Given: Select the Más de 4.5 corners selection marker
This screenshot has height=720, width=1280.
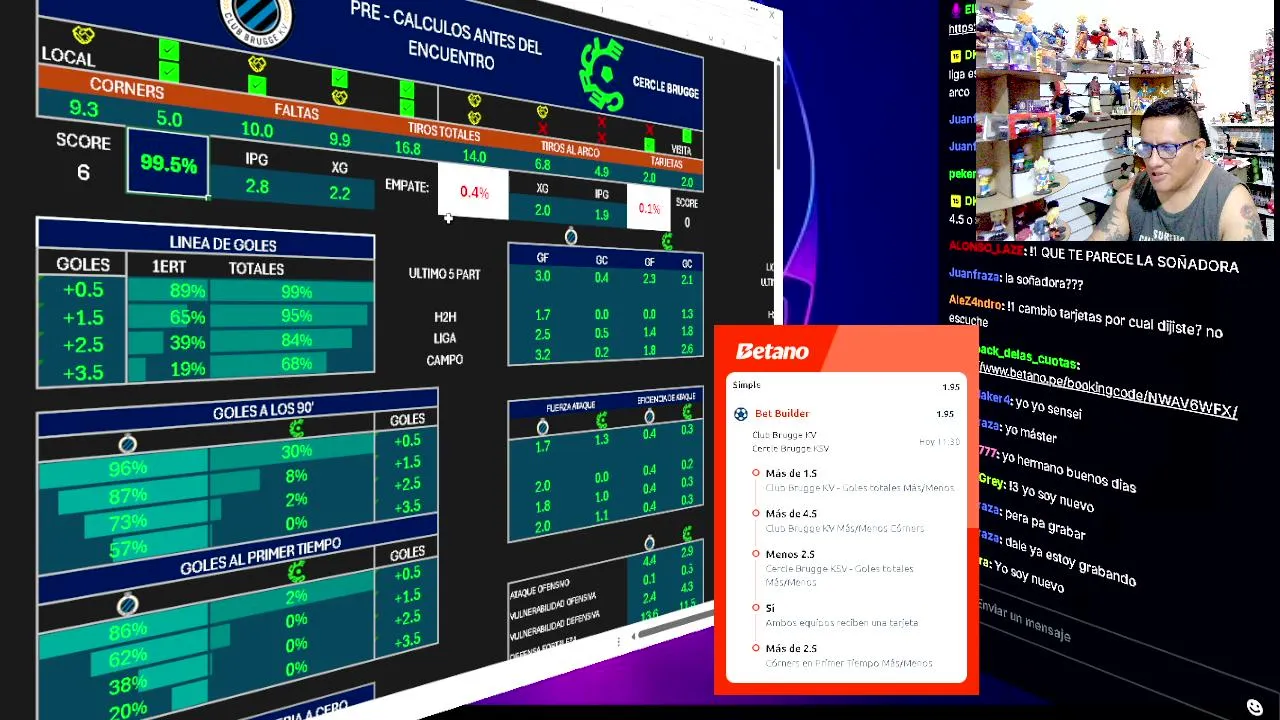Looking at the screenshot, I should pyautogui.click(x=756, y=513).
